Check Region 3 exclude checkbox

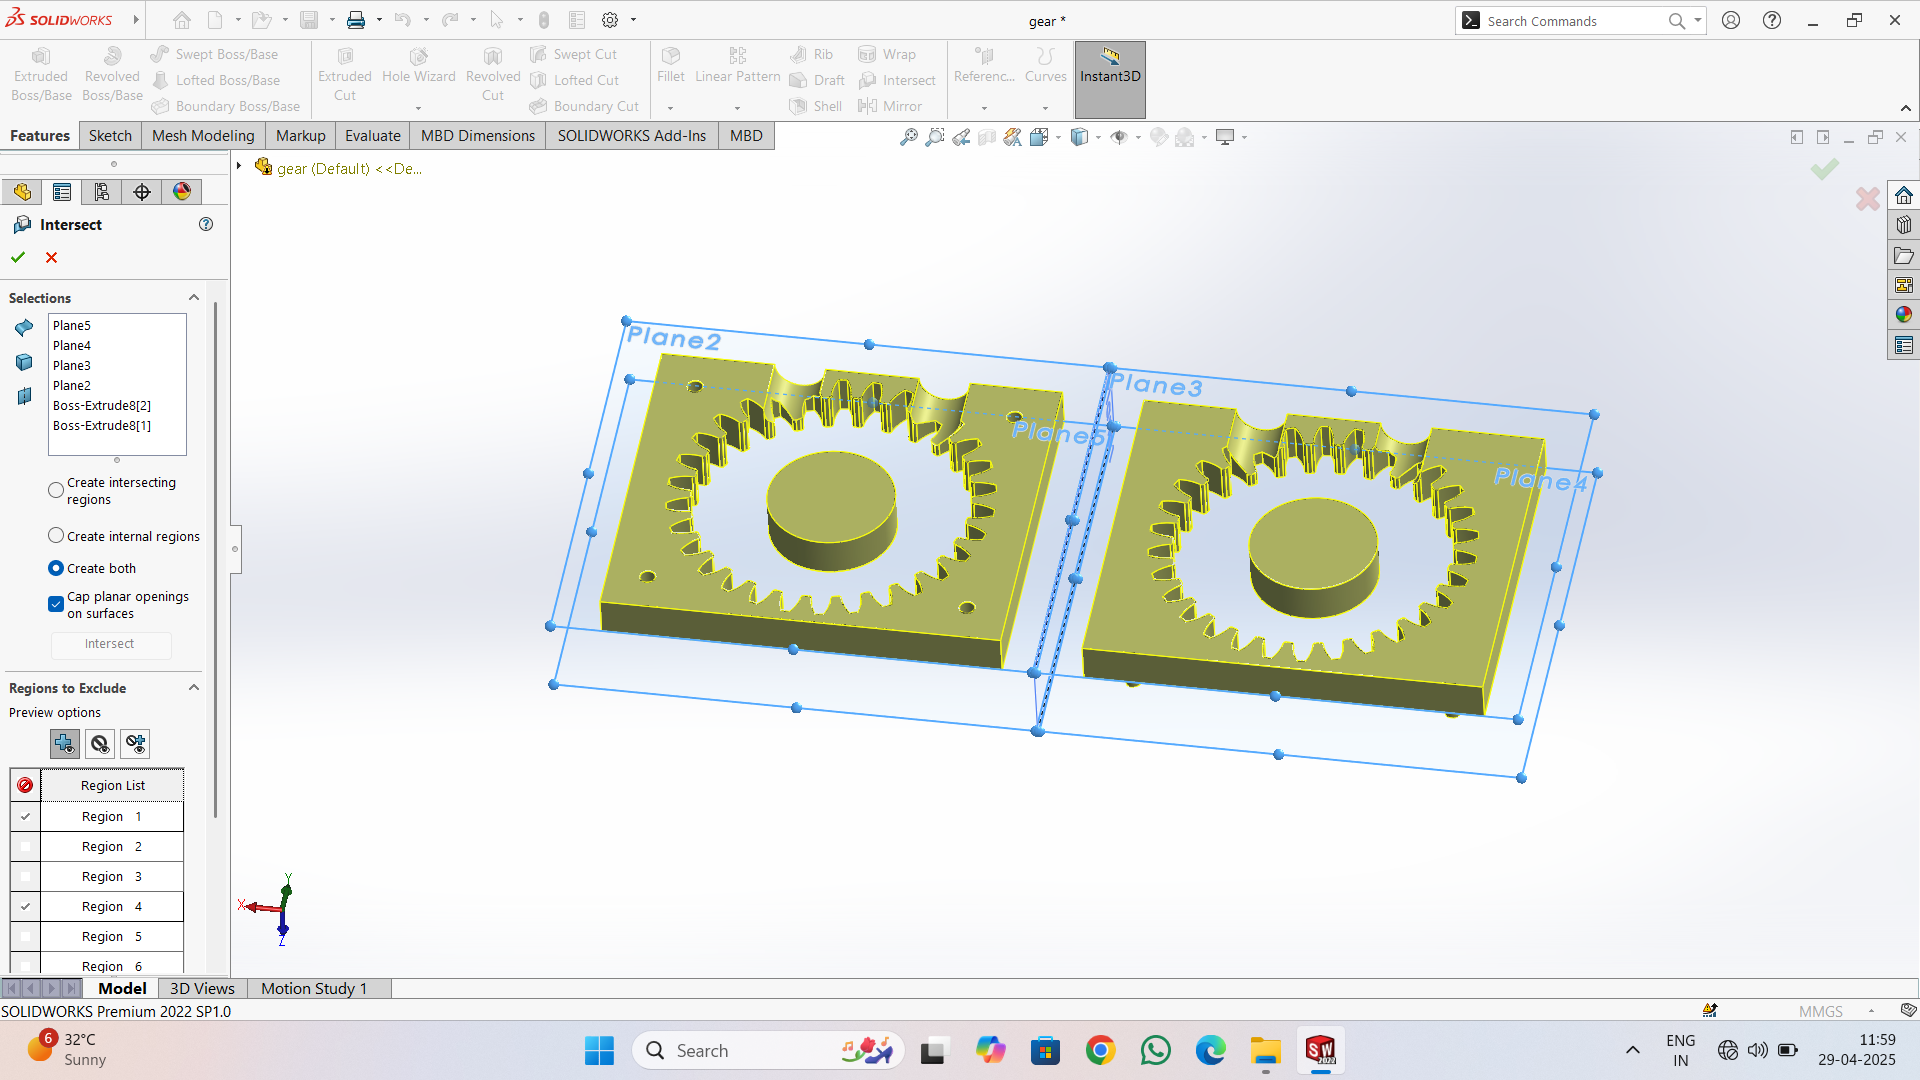click(x=25, y=876)
